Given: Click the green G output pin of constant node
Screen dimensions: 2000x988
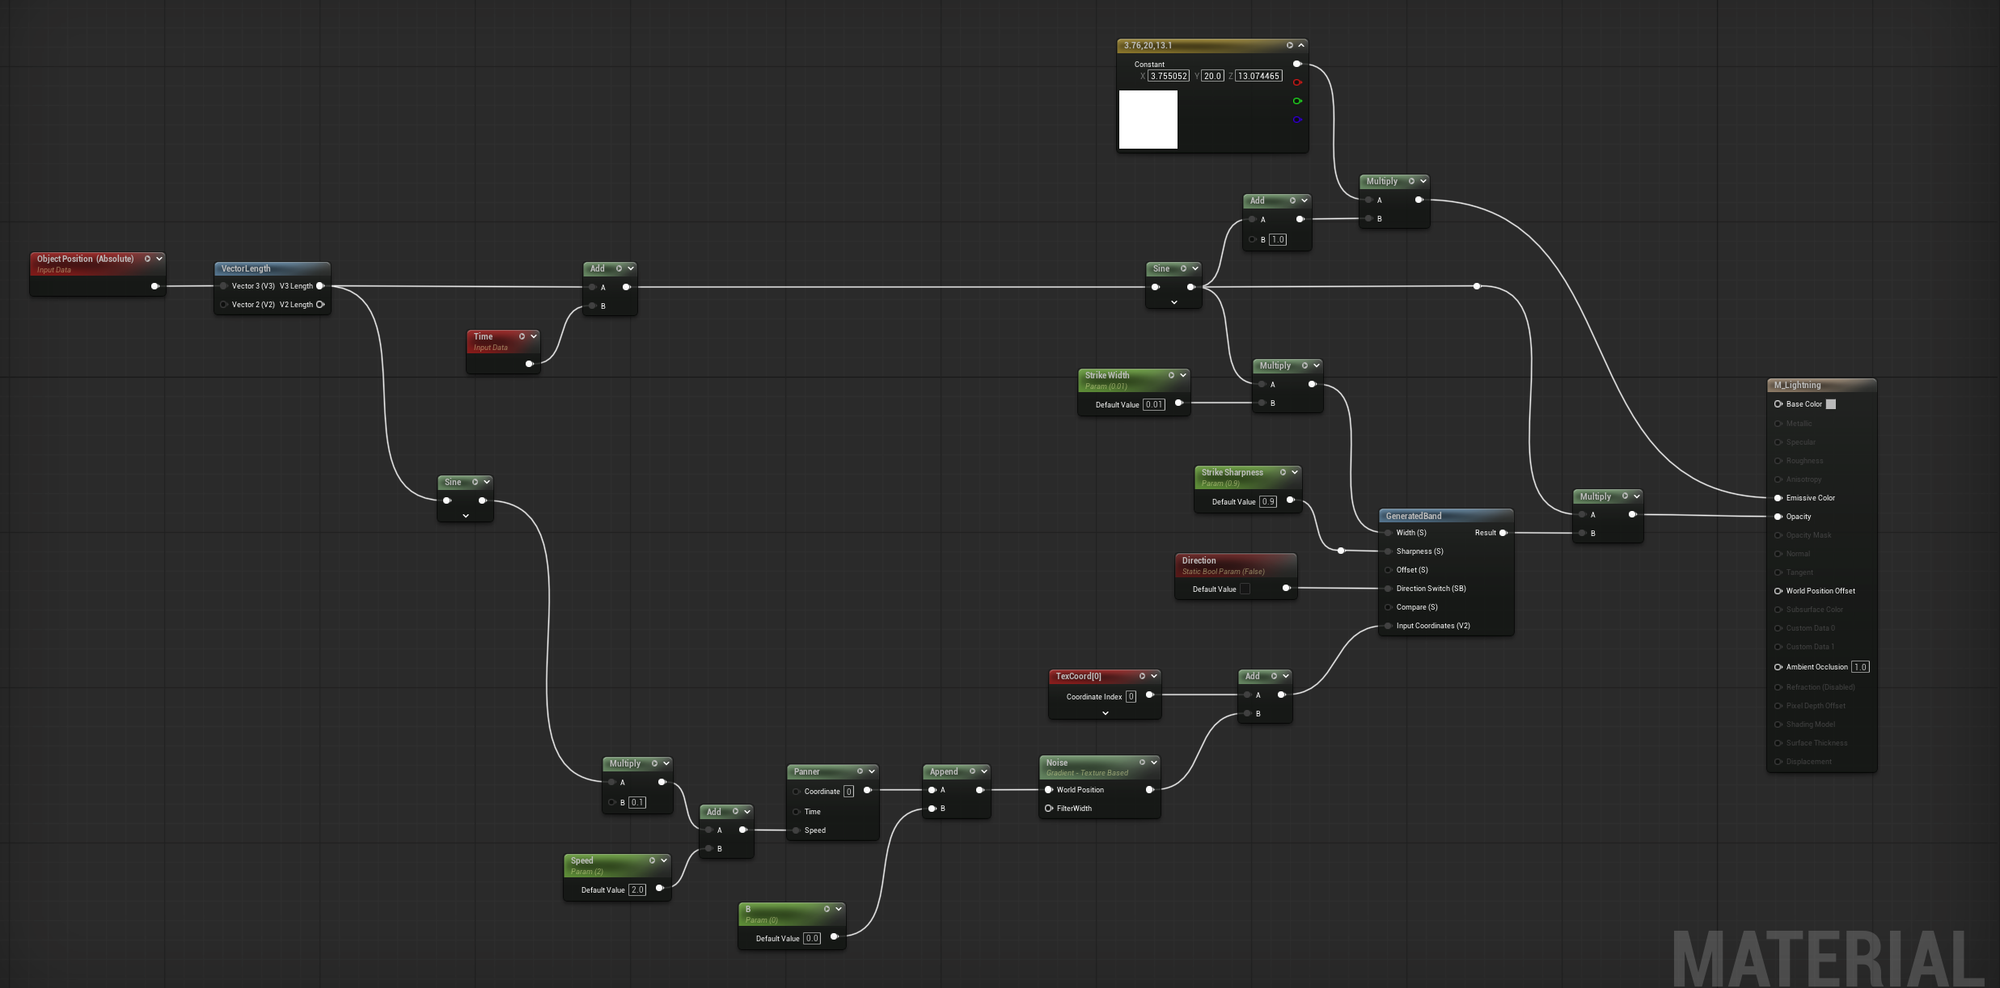Looking at the screenshot, I should click(1297, 101).
